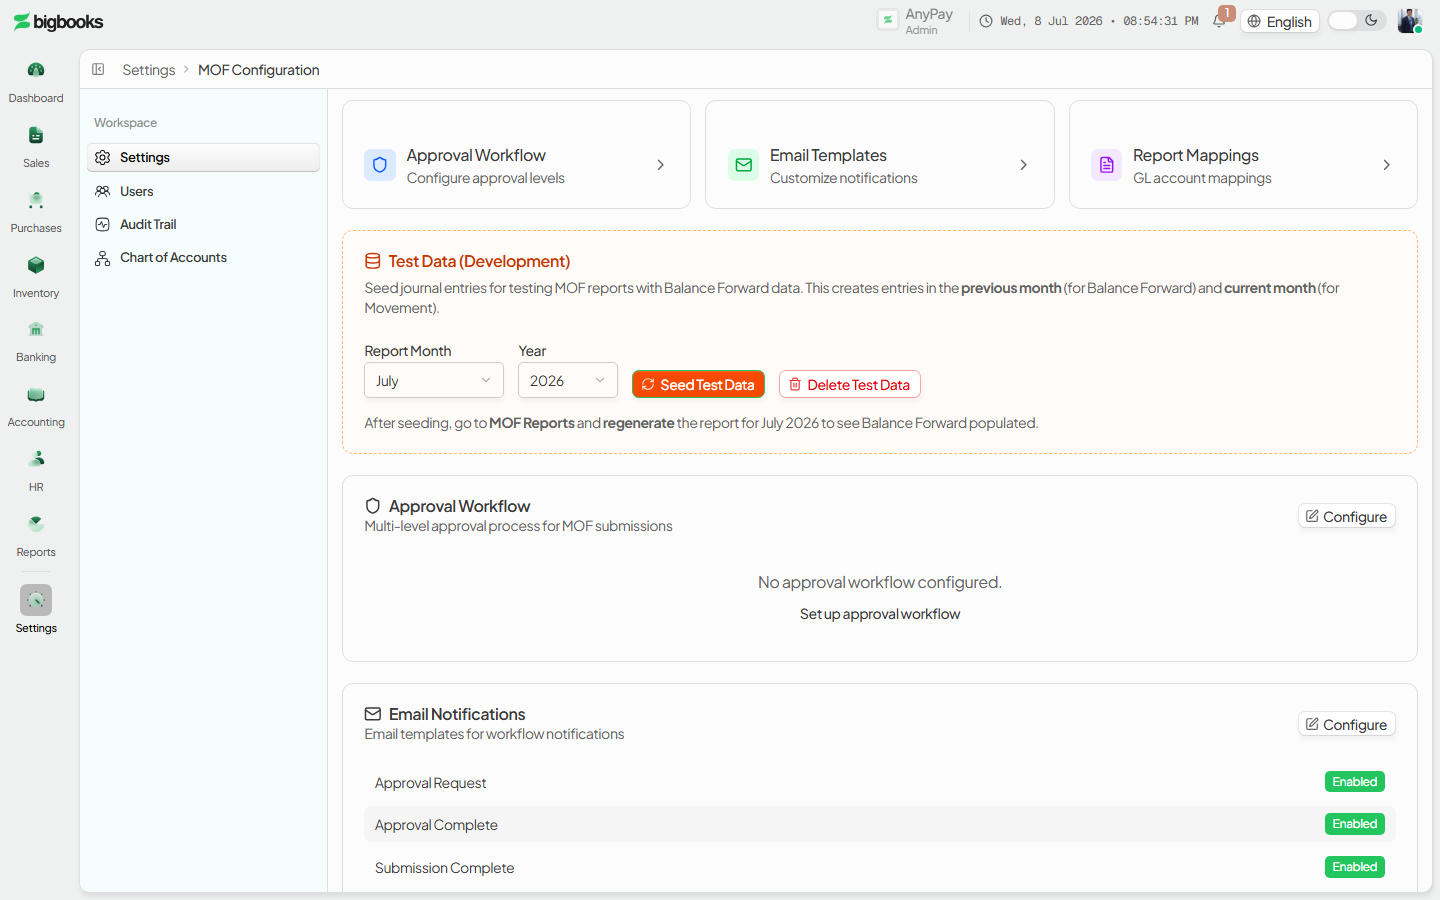Toggle the Approval Complete Enabled badge
This screenshot has height=900, width=1440.
[x=1355, y=824]
